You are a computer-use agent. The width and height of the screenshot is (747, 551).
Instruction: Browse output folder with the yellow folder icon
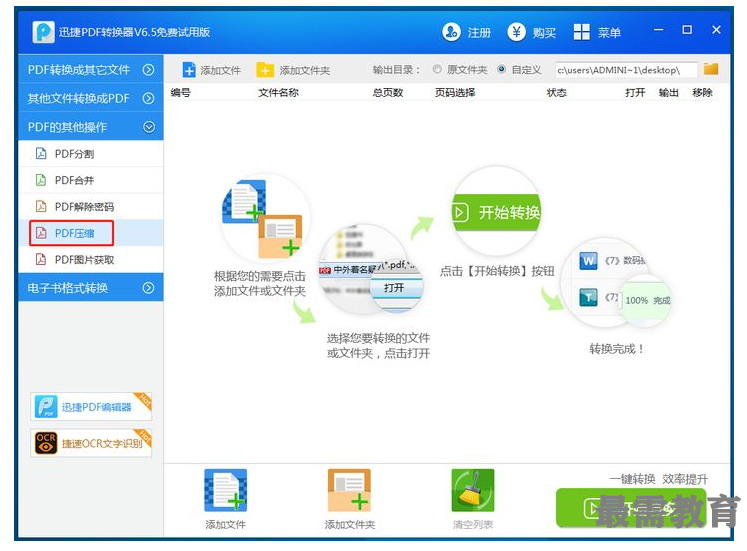click(x=711, y=69)
